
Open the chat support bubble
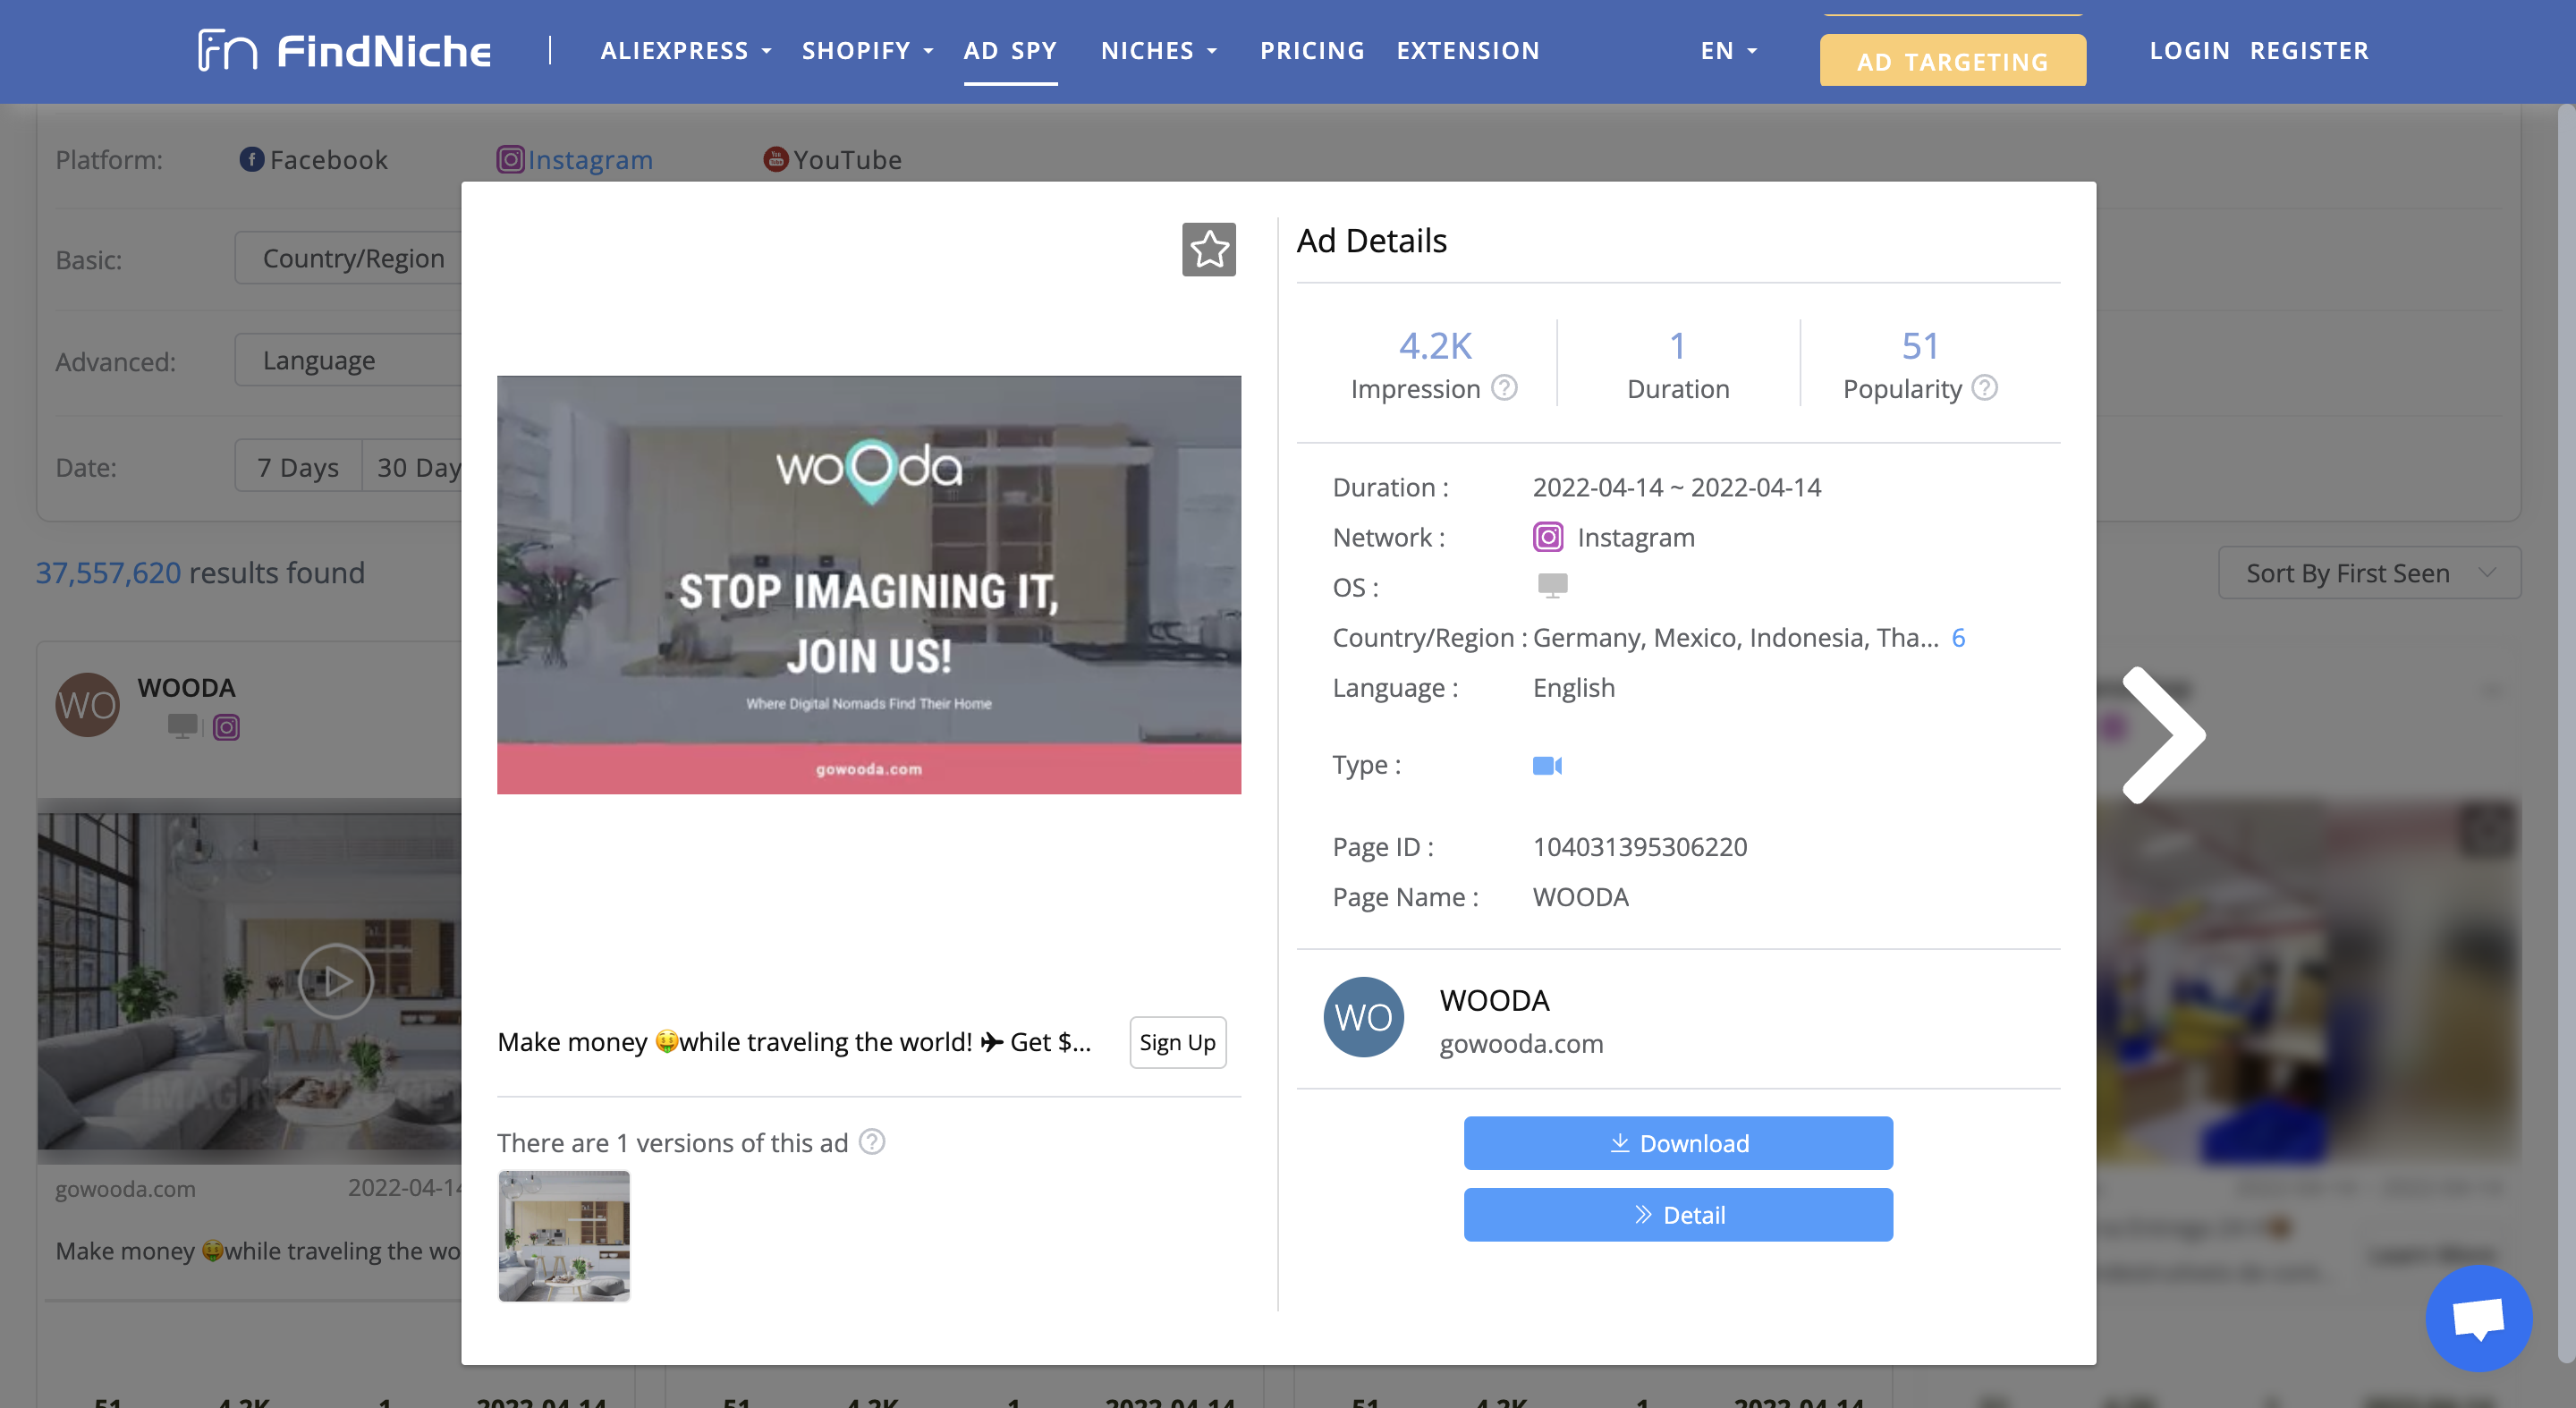[x=2478, y=1318]
